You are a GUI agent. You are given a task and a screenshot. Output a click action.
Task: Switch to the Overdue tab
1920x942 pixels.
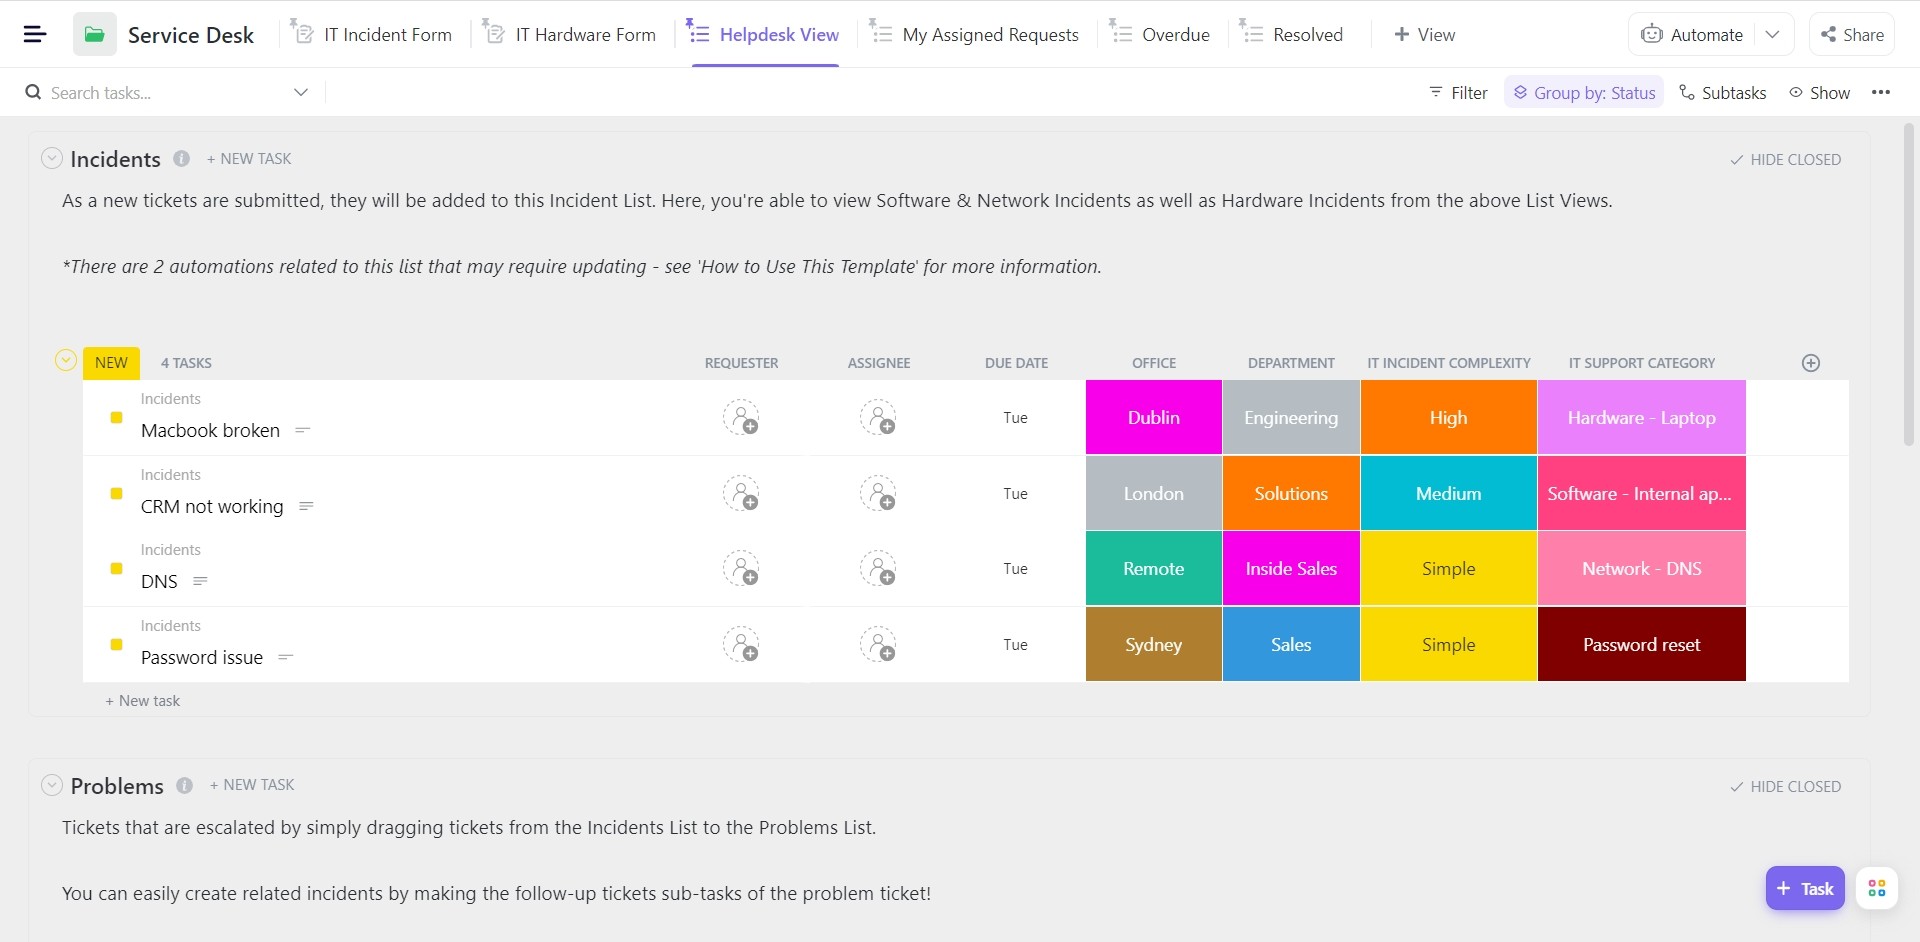click(1175, 35)
